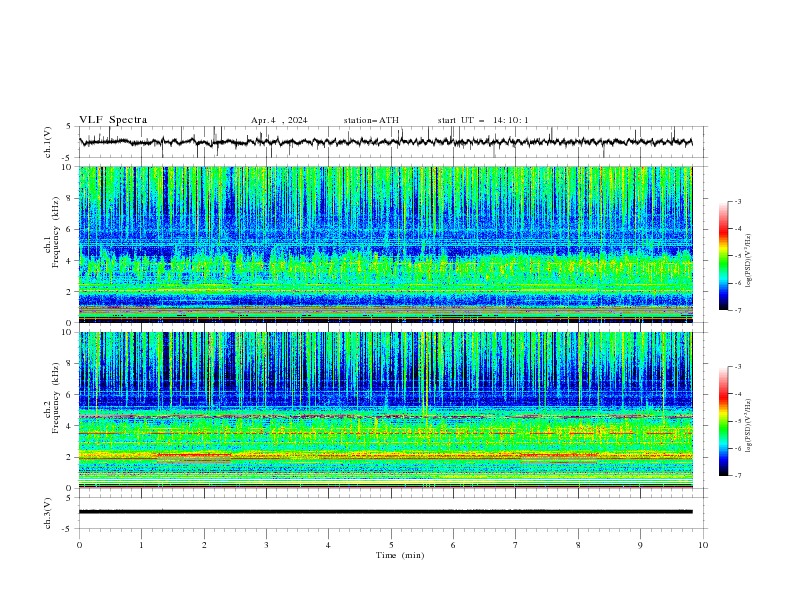Click the 8 kHz tick label of ch.2
The image size is (792, 612).
pos(70,364)
